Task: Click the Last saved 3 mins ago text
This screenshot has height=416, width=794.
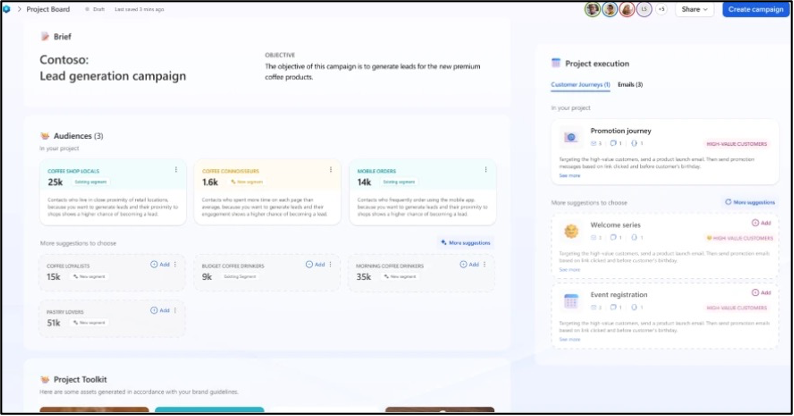Action: click(x=139, y=9)
